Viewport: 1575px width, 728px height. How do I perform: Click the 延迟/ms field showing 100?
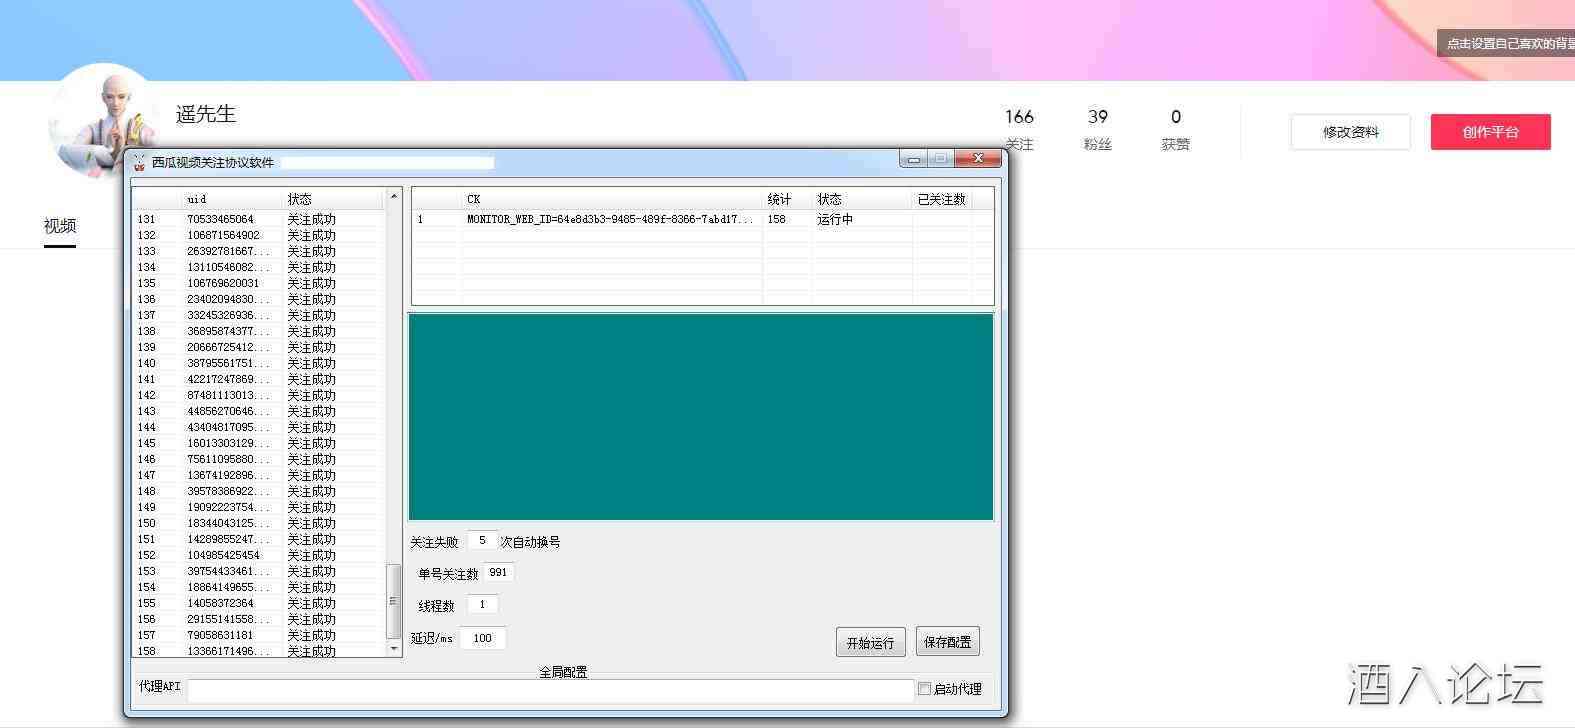pyautogui.click(x=483, y=638)
